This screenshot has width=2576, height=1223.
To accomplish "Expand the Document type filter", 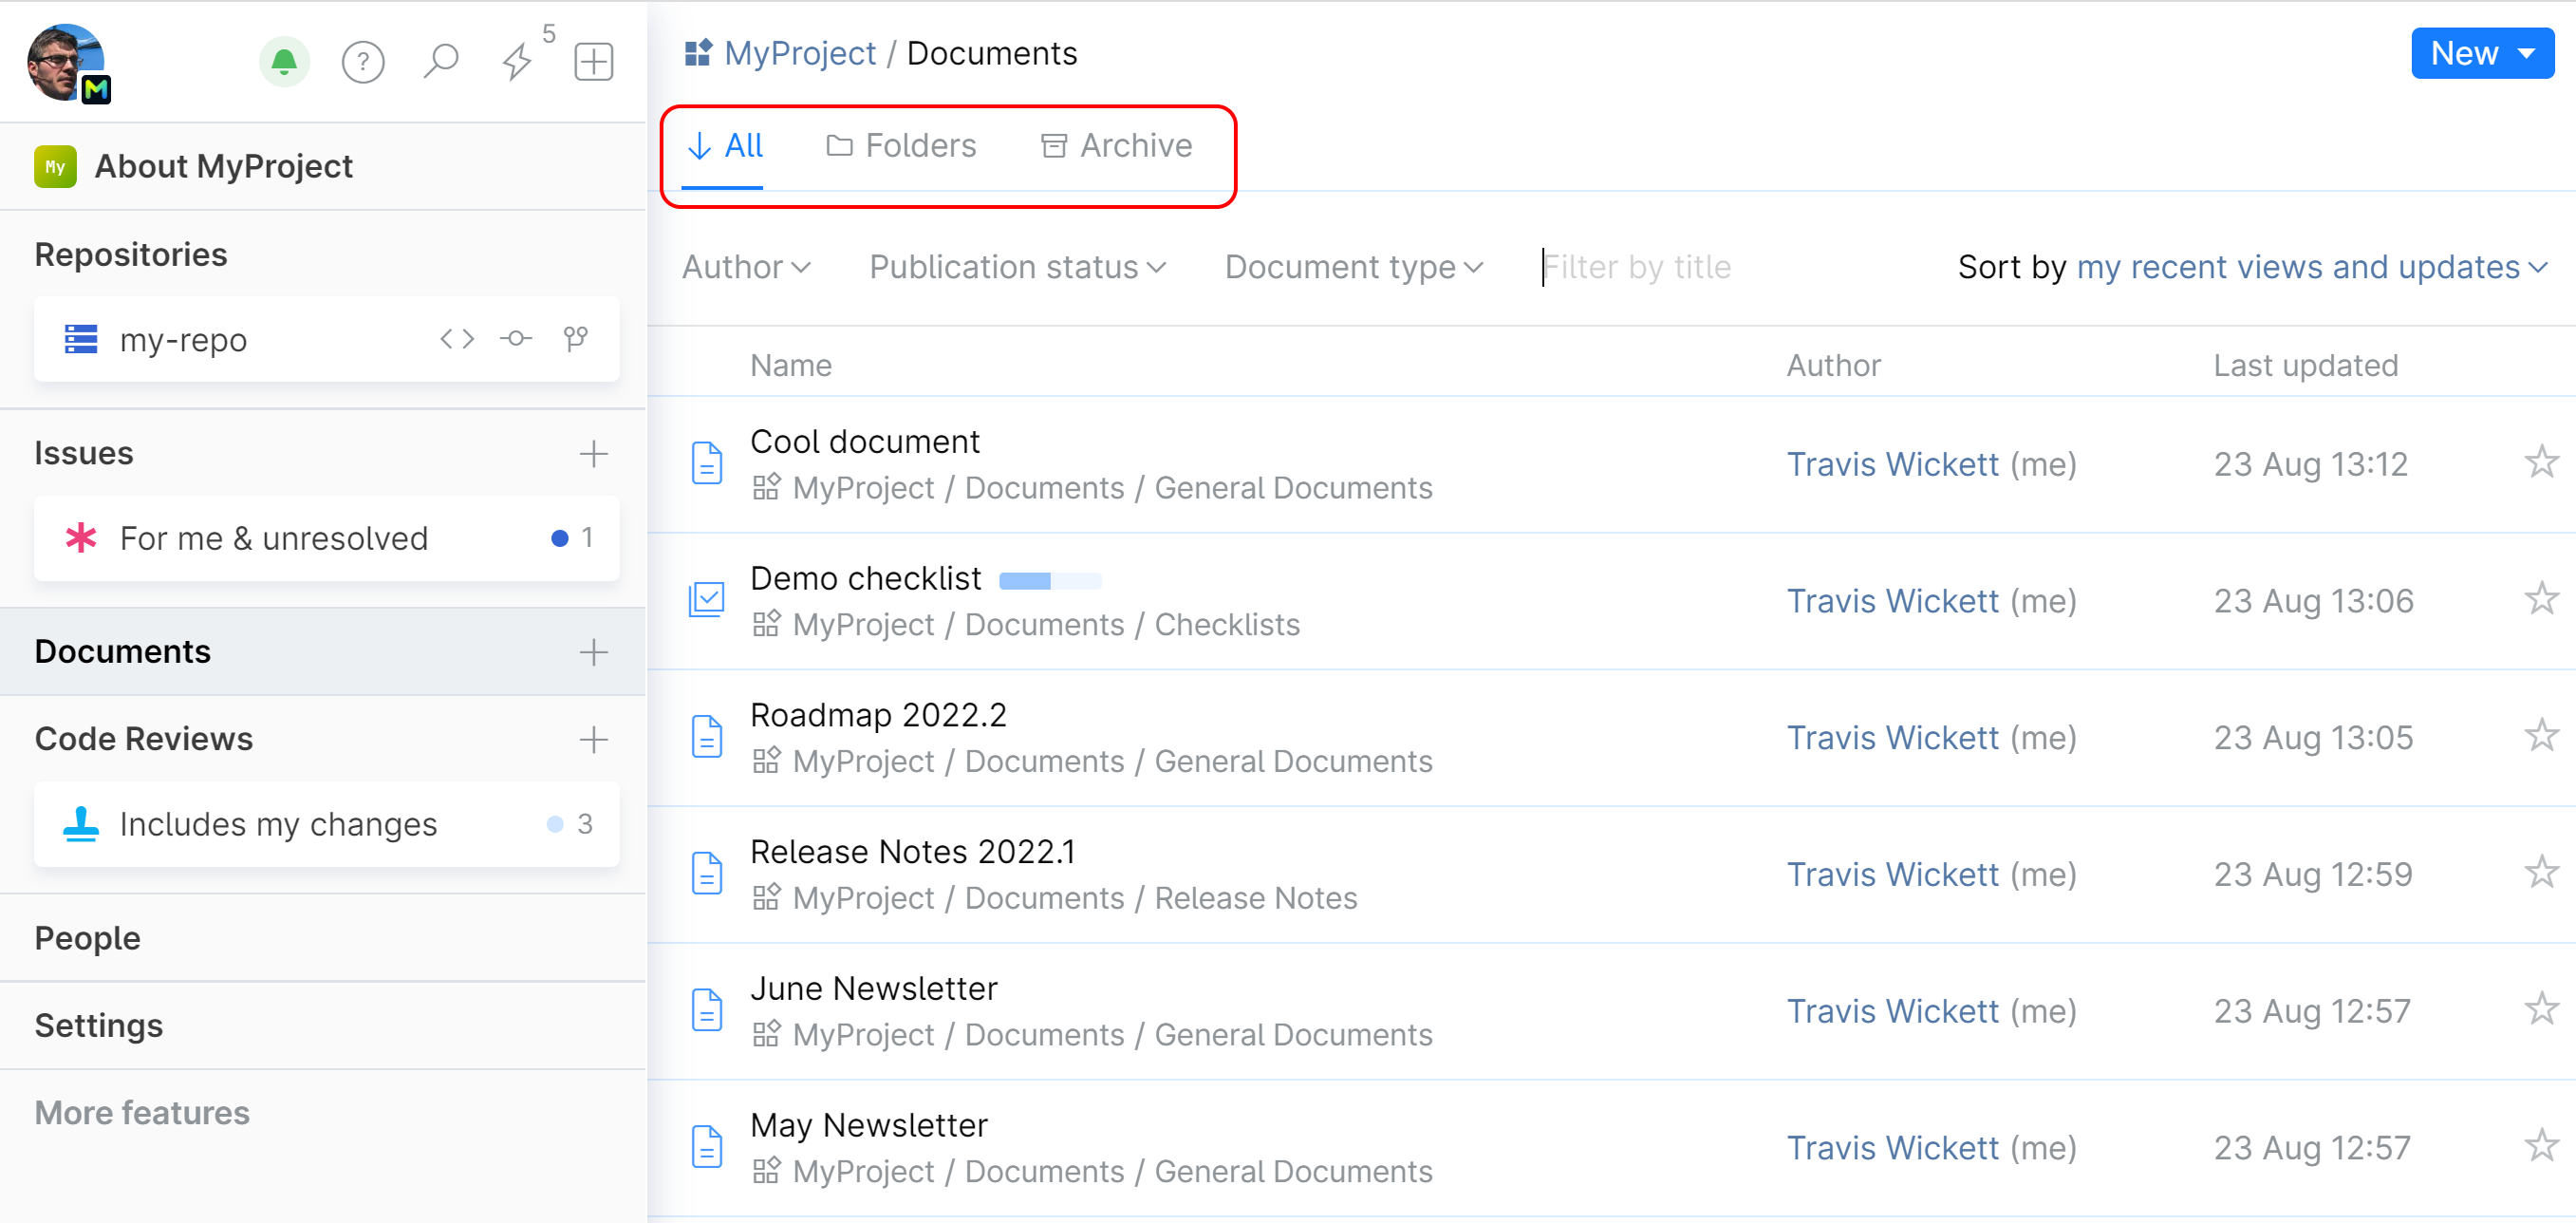I will click(x=1353, y=267).
